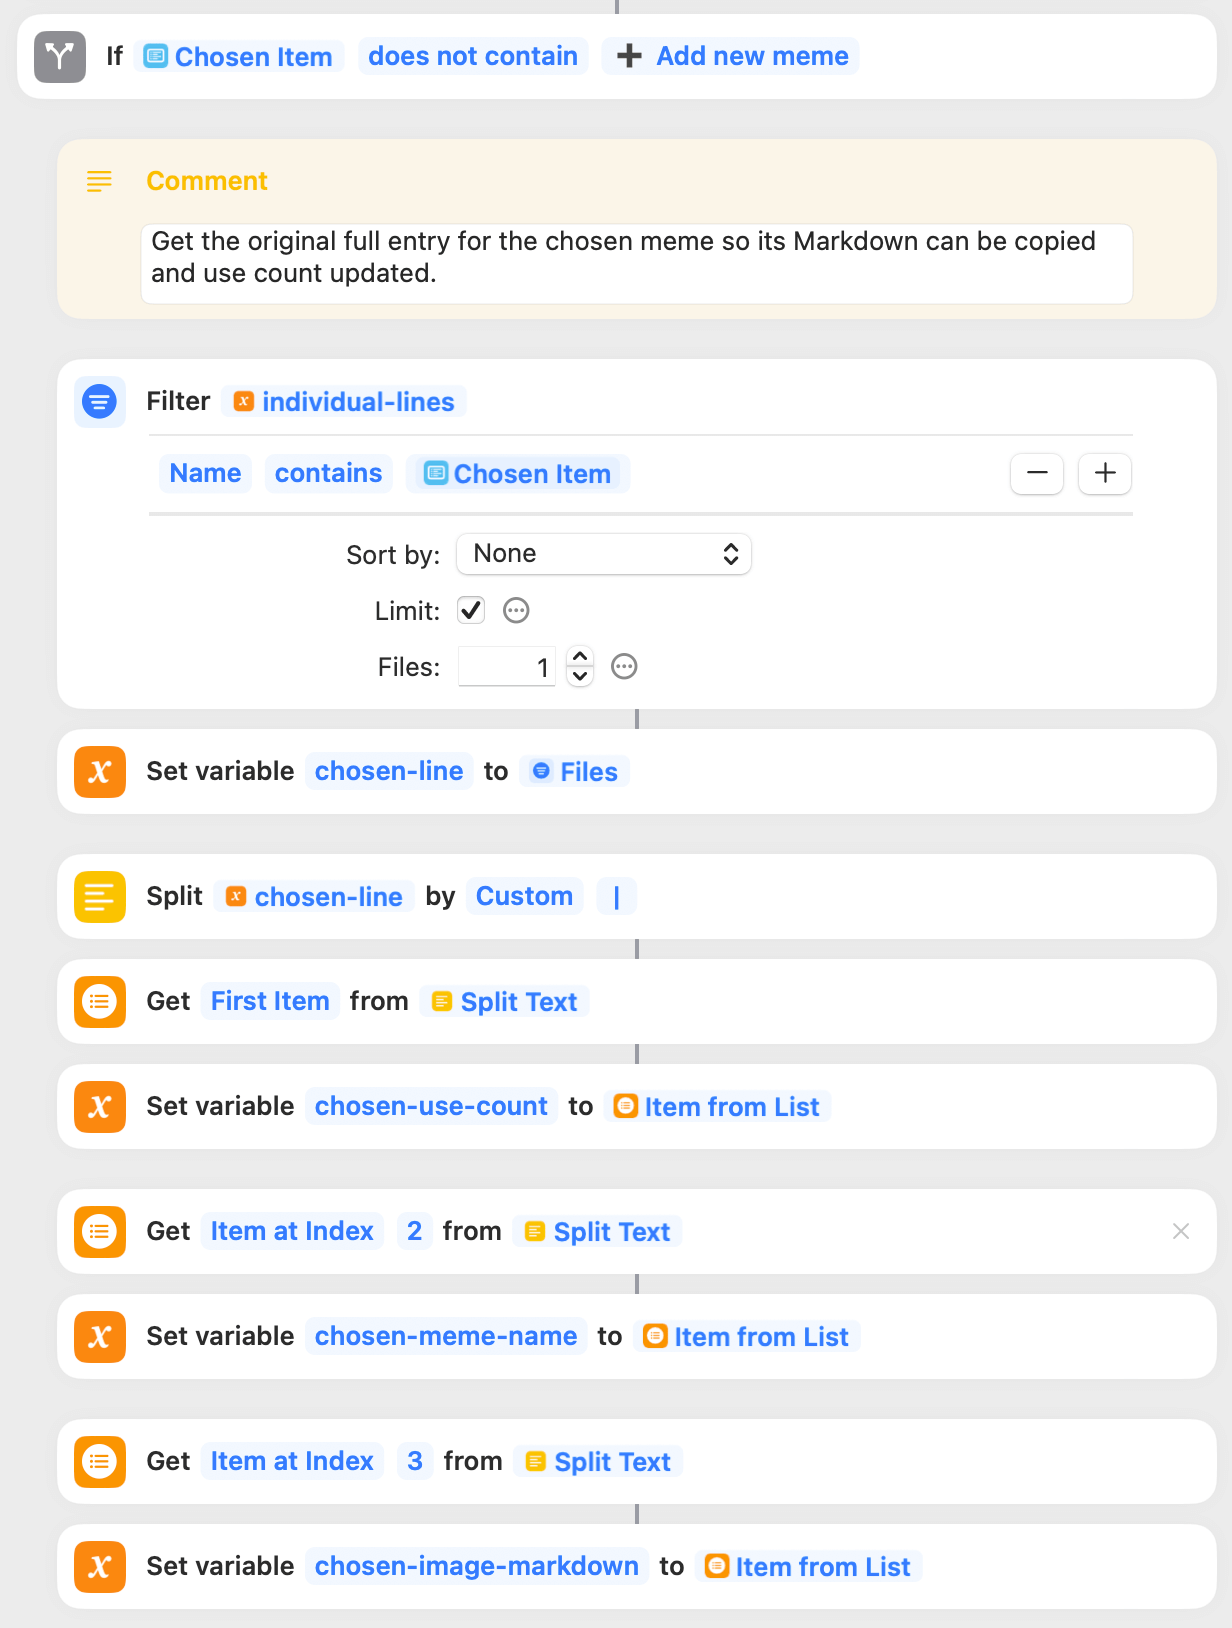Click the Get Item at Index 3 icon
This screenshot has height=1628, width=1232.
tap(100, 1461)
